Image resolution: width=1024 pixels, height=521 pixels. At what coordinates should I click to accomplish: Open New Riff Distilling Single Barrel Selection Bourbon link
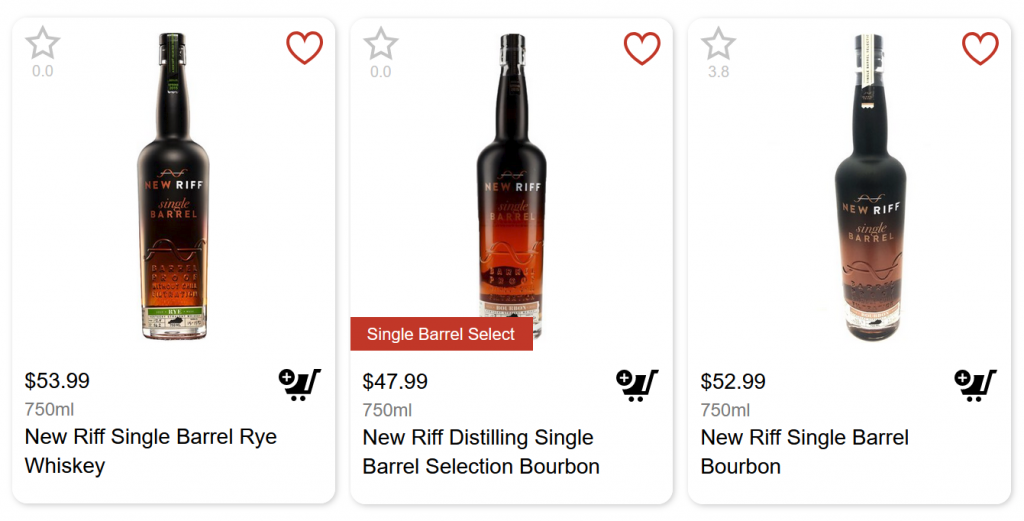coord(480,451)
